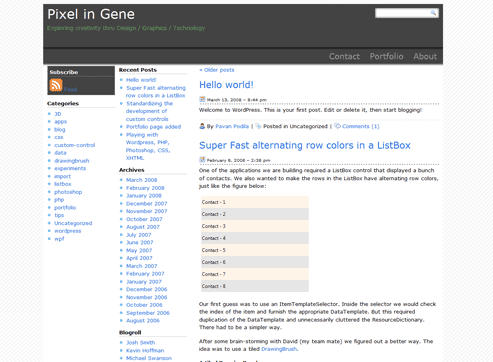Click the author icon before Pavan Podila
Viewport: 493px width, 362px height.
[202, 126]
